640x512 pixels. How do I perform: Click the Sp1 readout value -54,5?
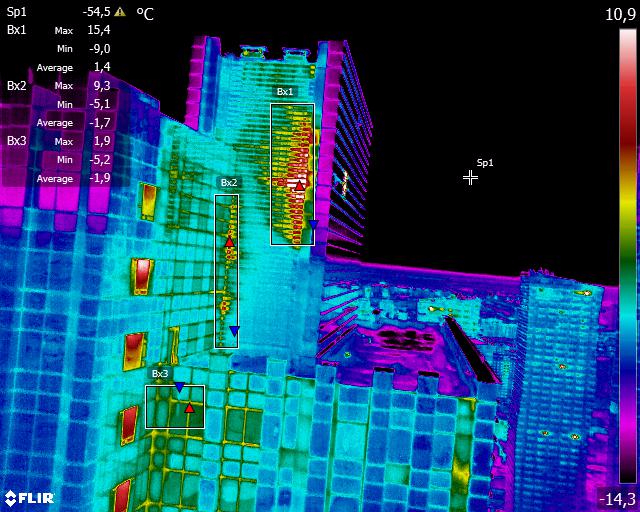[x=96, y=12]
